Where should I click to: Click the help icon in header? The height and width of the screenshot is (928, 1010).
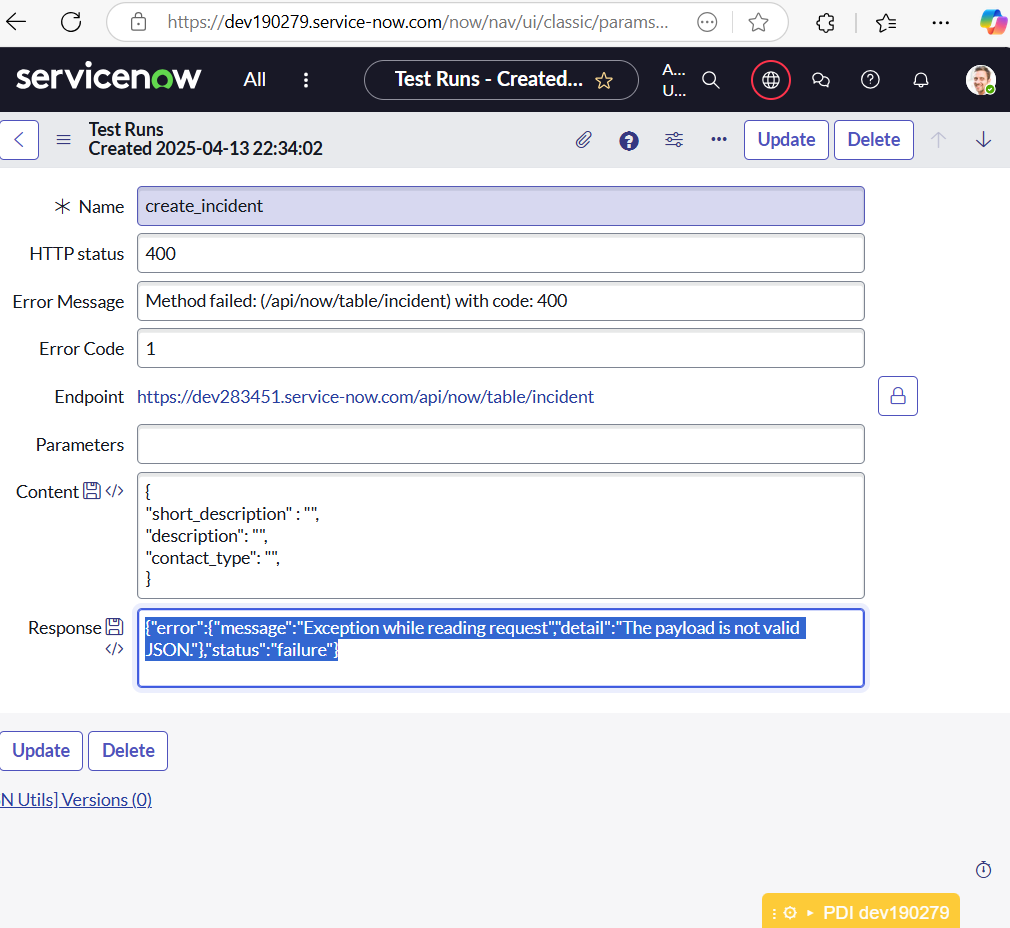(870, 80)
